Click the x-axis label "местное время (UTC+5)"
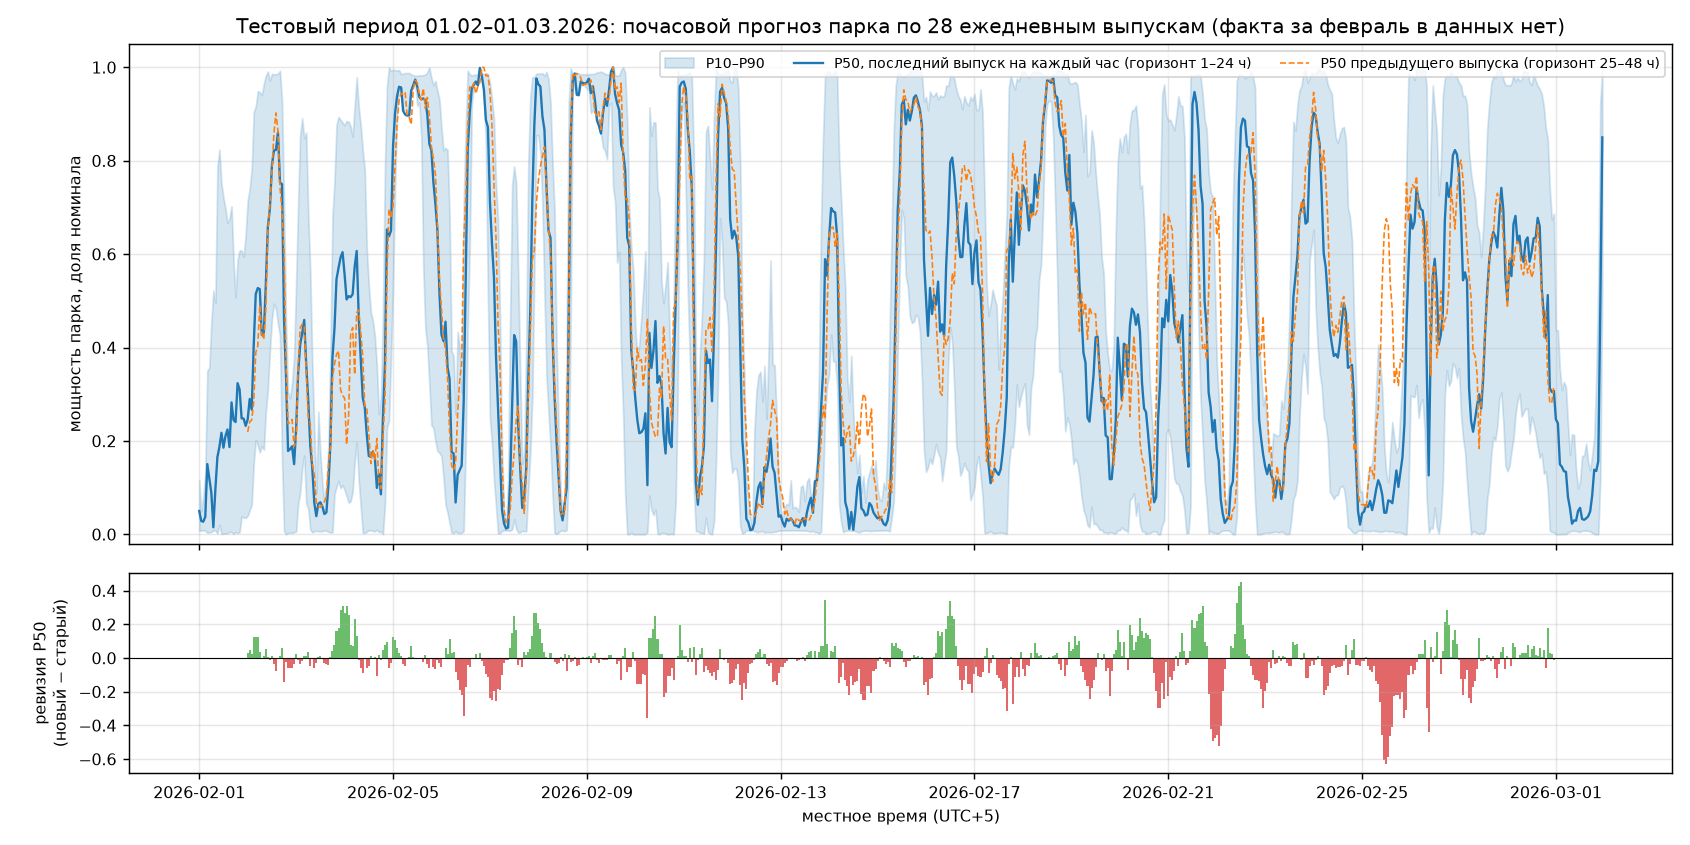1690x845 pixels. tap(900, 817)
